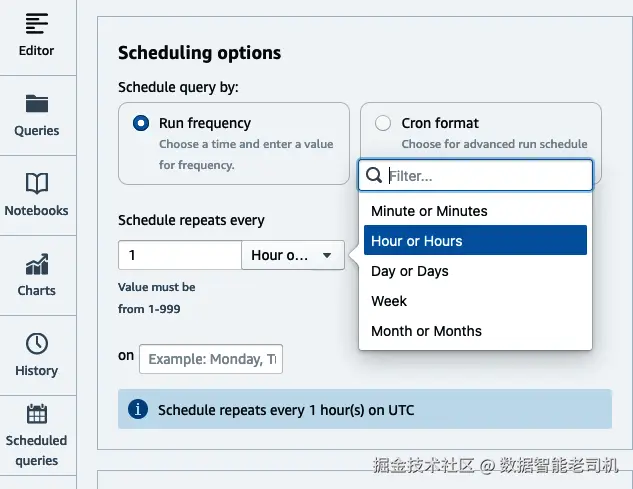This screenshot has width=633, height=489.
Task: Open the History clock icon
Action: coord(37,344)
